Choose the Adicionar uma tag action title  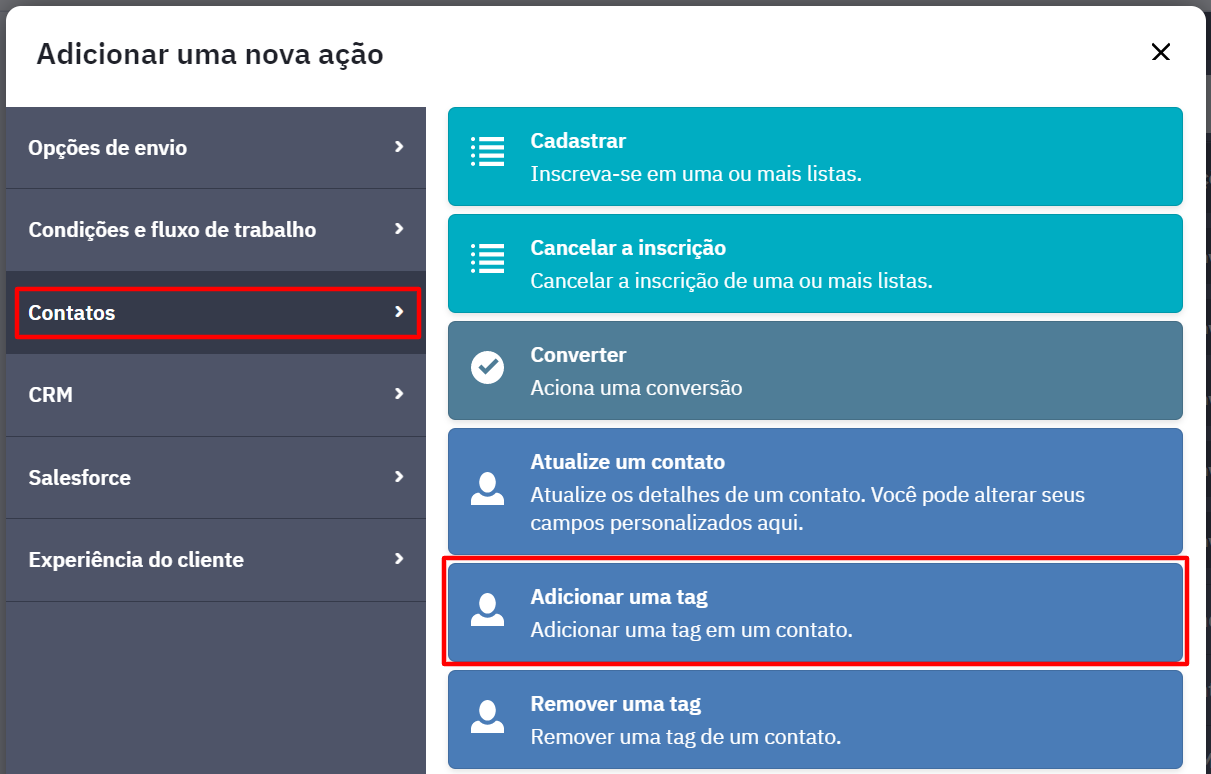[x=619, y=597]
